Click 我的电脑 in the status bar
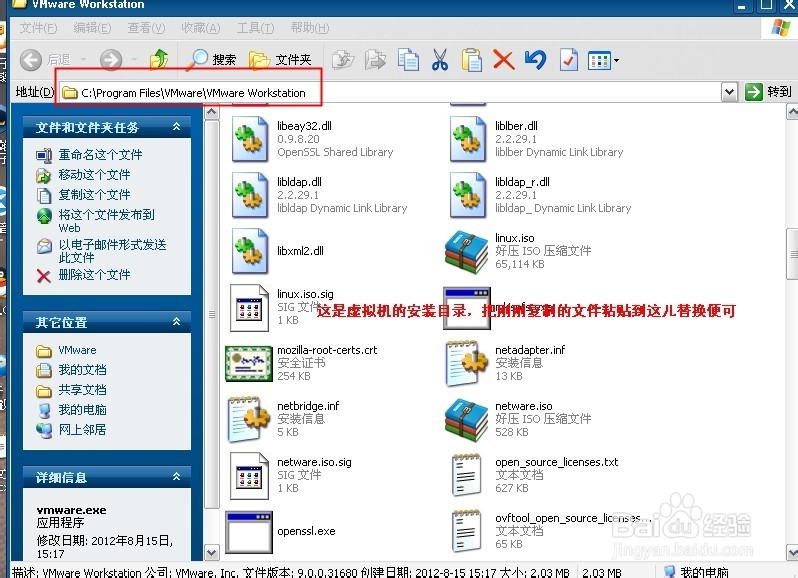The width and height of the screenshot is (798, 578). pos(705,572)
